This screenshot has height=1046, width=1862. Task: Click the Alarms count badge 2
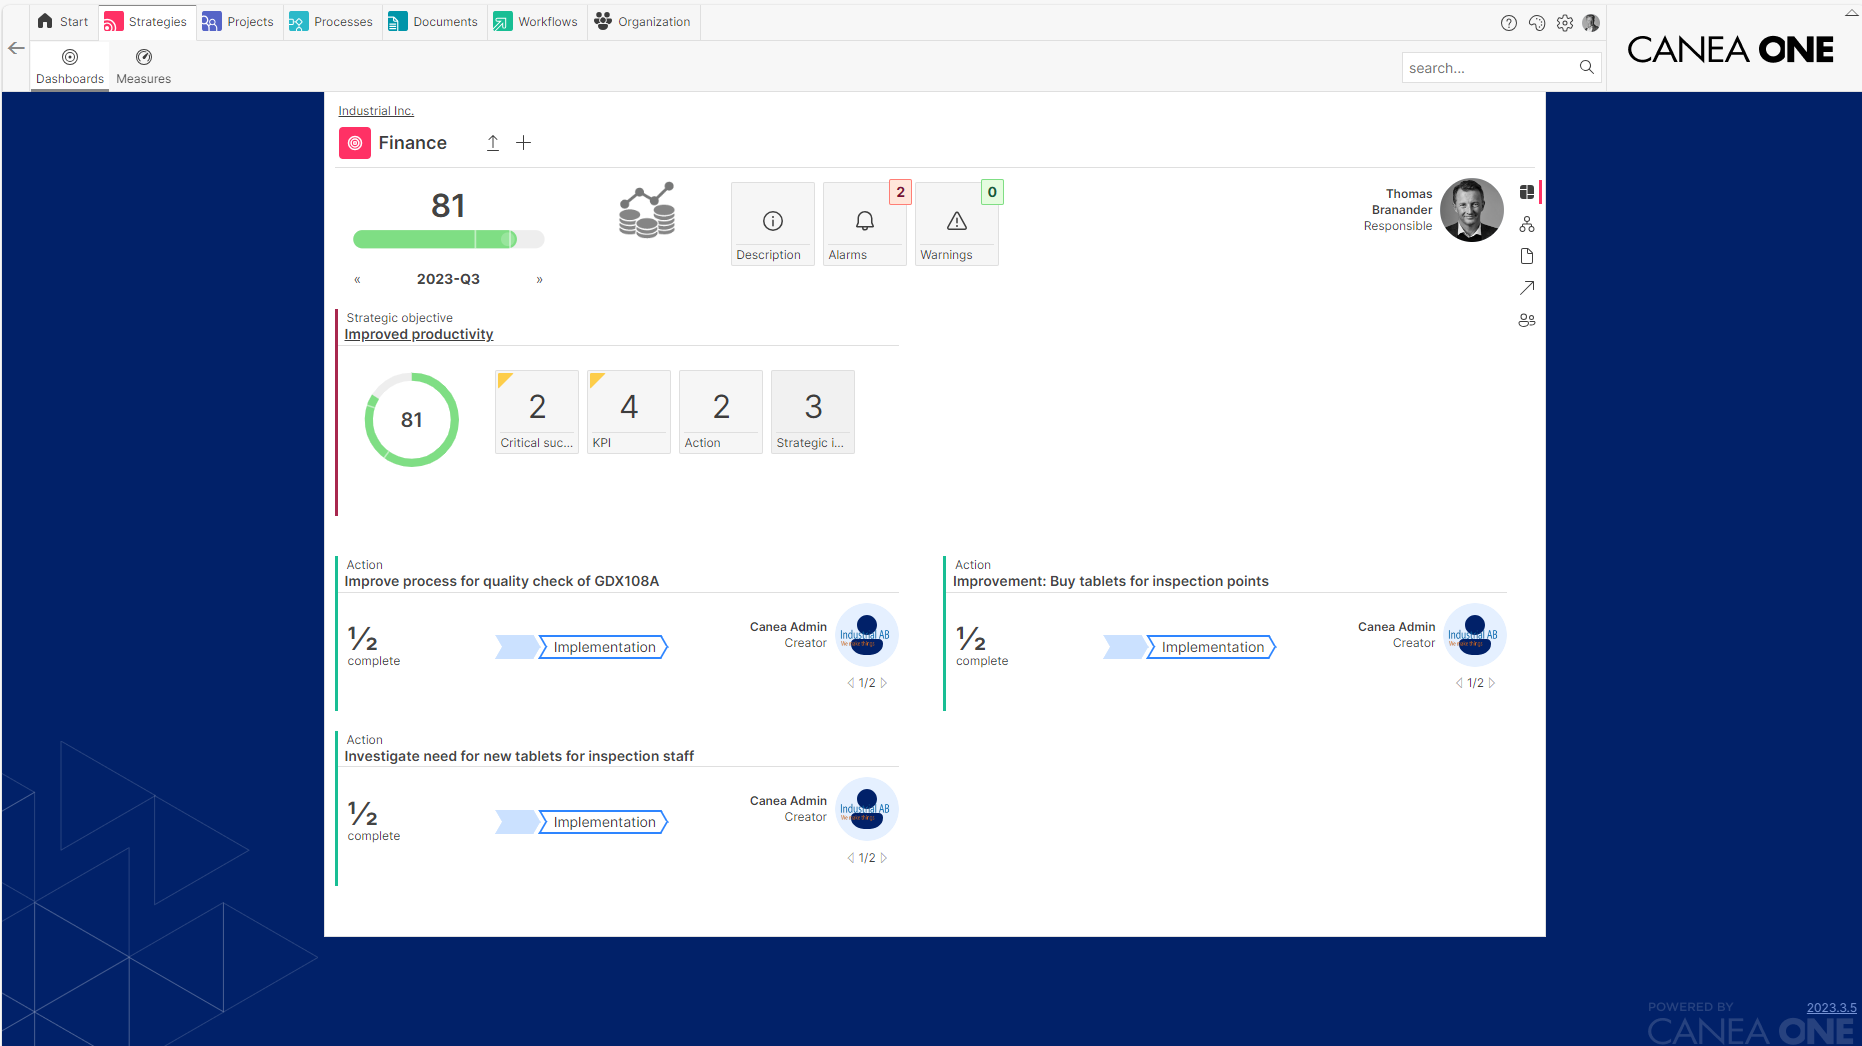pyautogui.click(x=900, y=192)
